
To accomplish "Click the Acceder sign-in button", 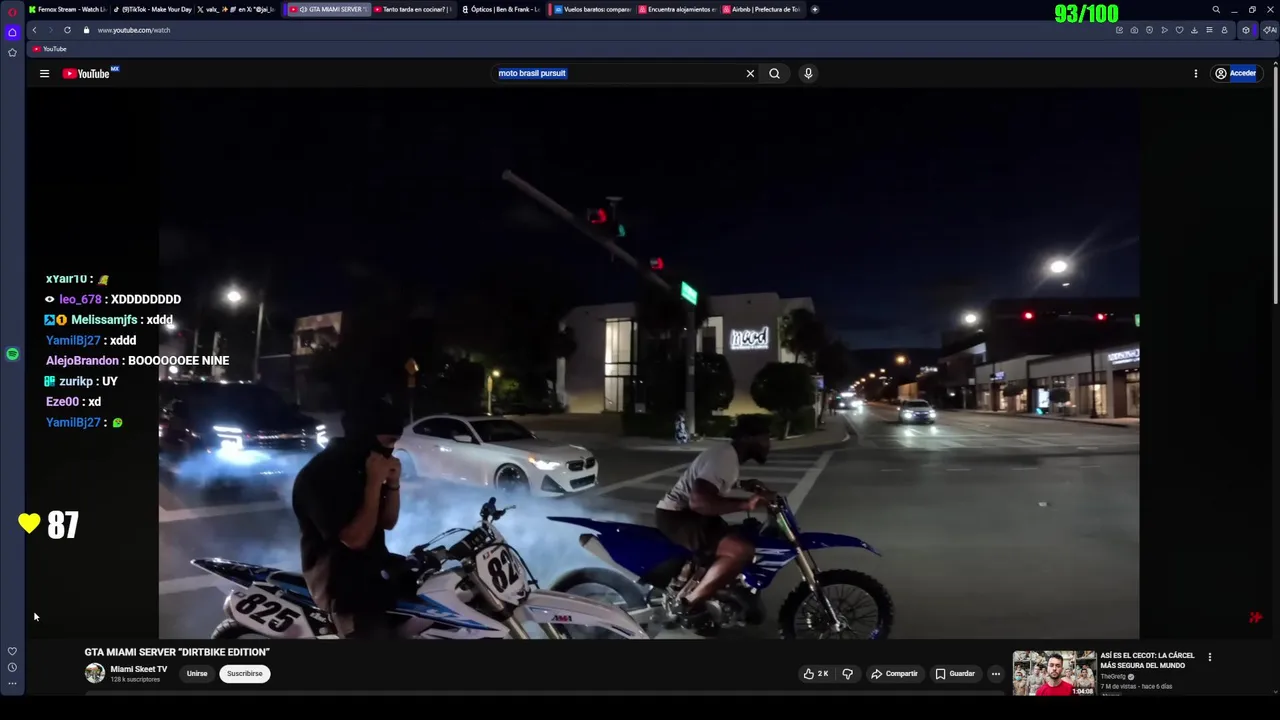I will pos(1235,73).
